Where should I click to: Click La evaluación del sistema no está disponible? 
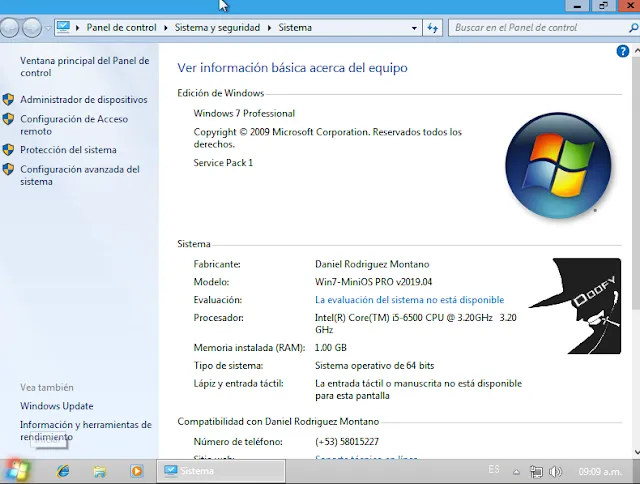click(x=409, y=300)
